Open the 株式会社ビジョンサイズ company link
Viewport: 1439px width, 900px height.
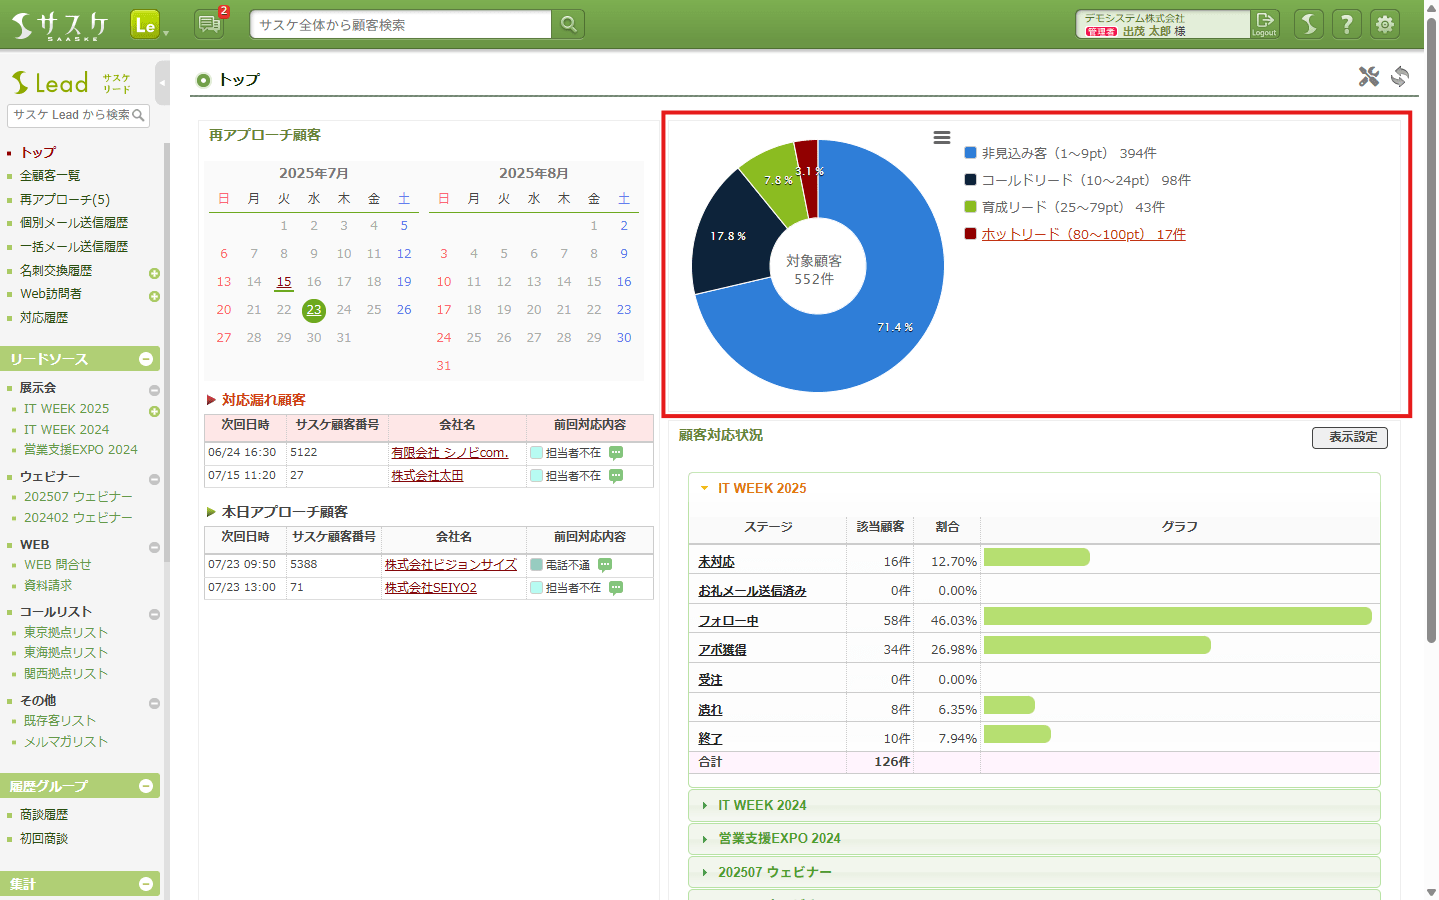pos(450,565)
